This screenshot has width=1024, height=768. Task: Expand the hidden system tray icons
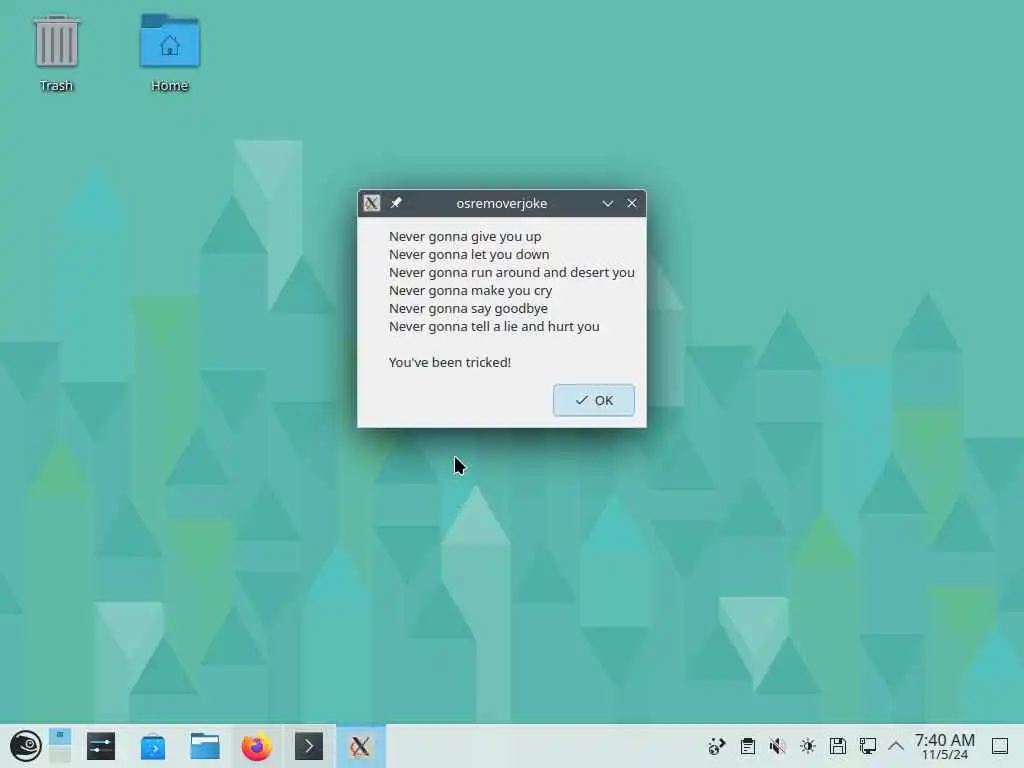896,746
